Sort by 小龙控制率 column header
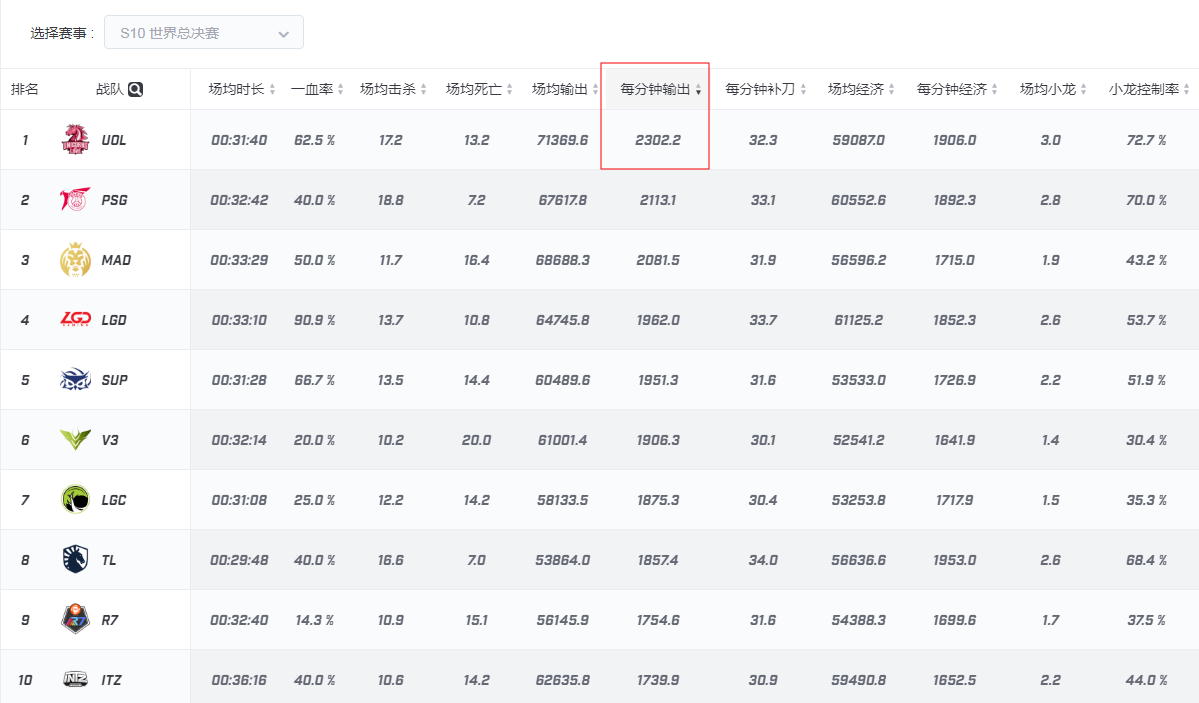This screenshot has width=1199, height=703. click(1149, 90)
